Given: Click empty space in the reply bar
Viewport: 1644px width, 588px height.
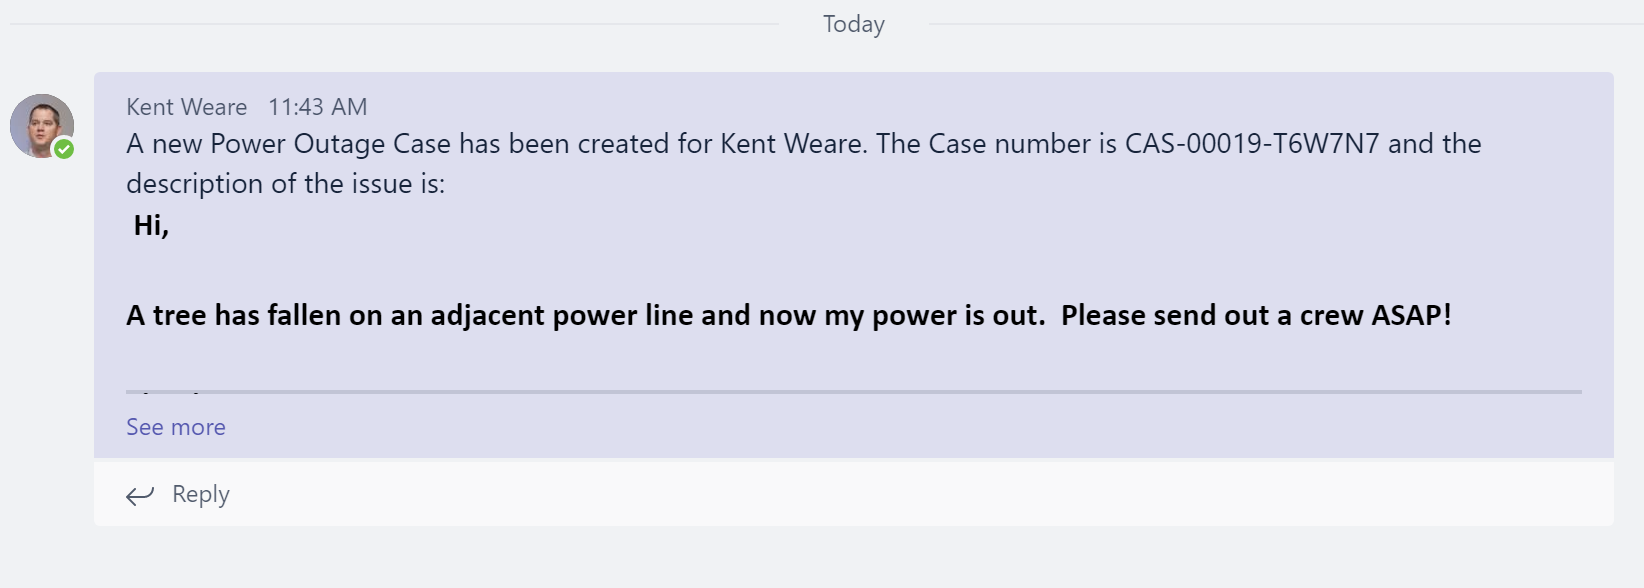Looking at the screenshot, I should pyautogui.click(x=900, y=493).
